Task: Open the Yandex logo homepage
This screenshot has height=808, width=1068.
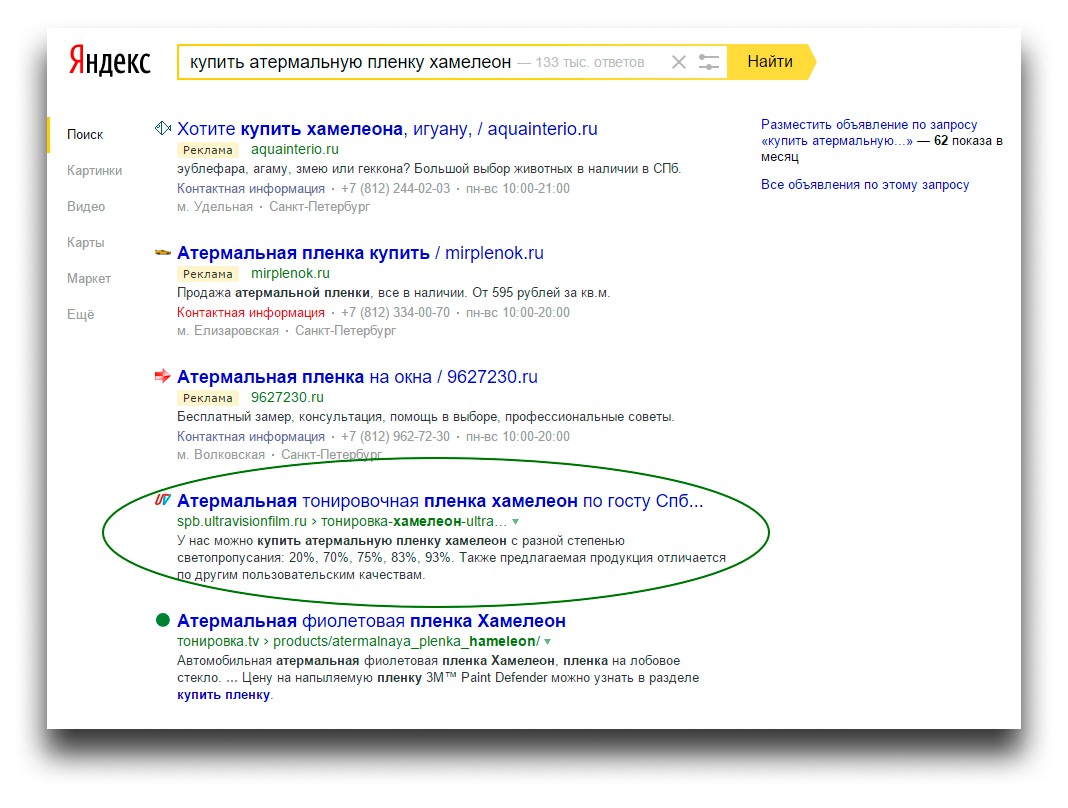Action: 110,61
